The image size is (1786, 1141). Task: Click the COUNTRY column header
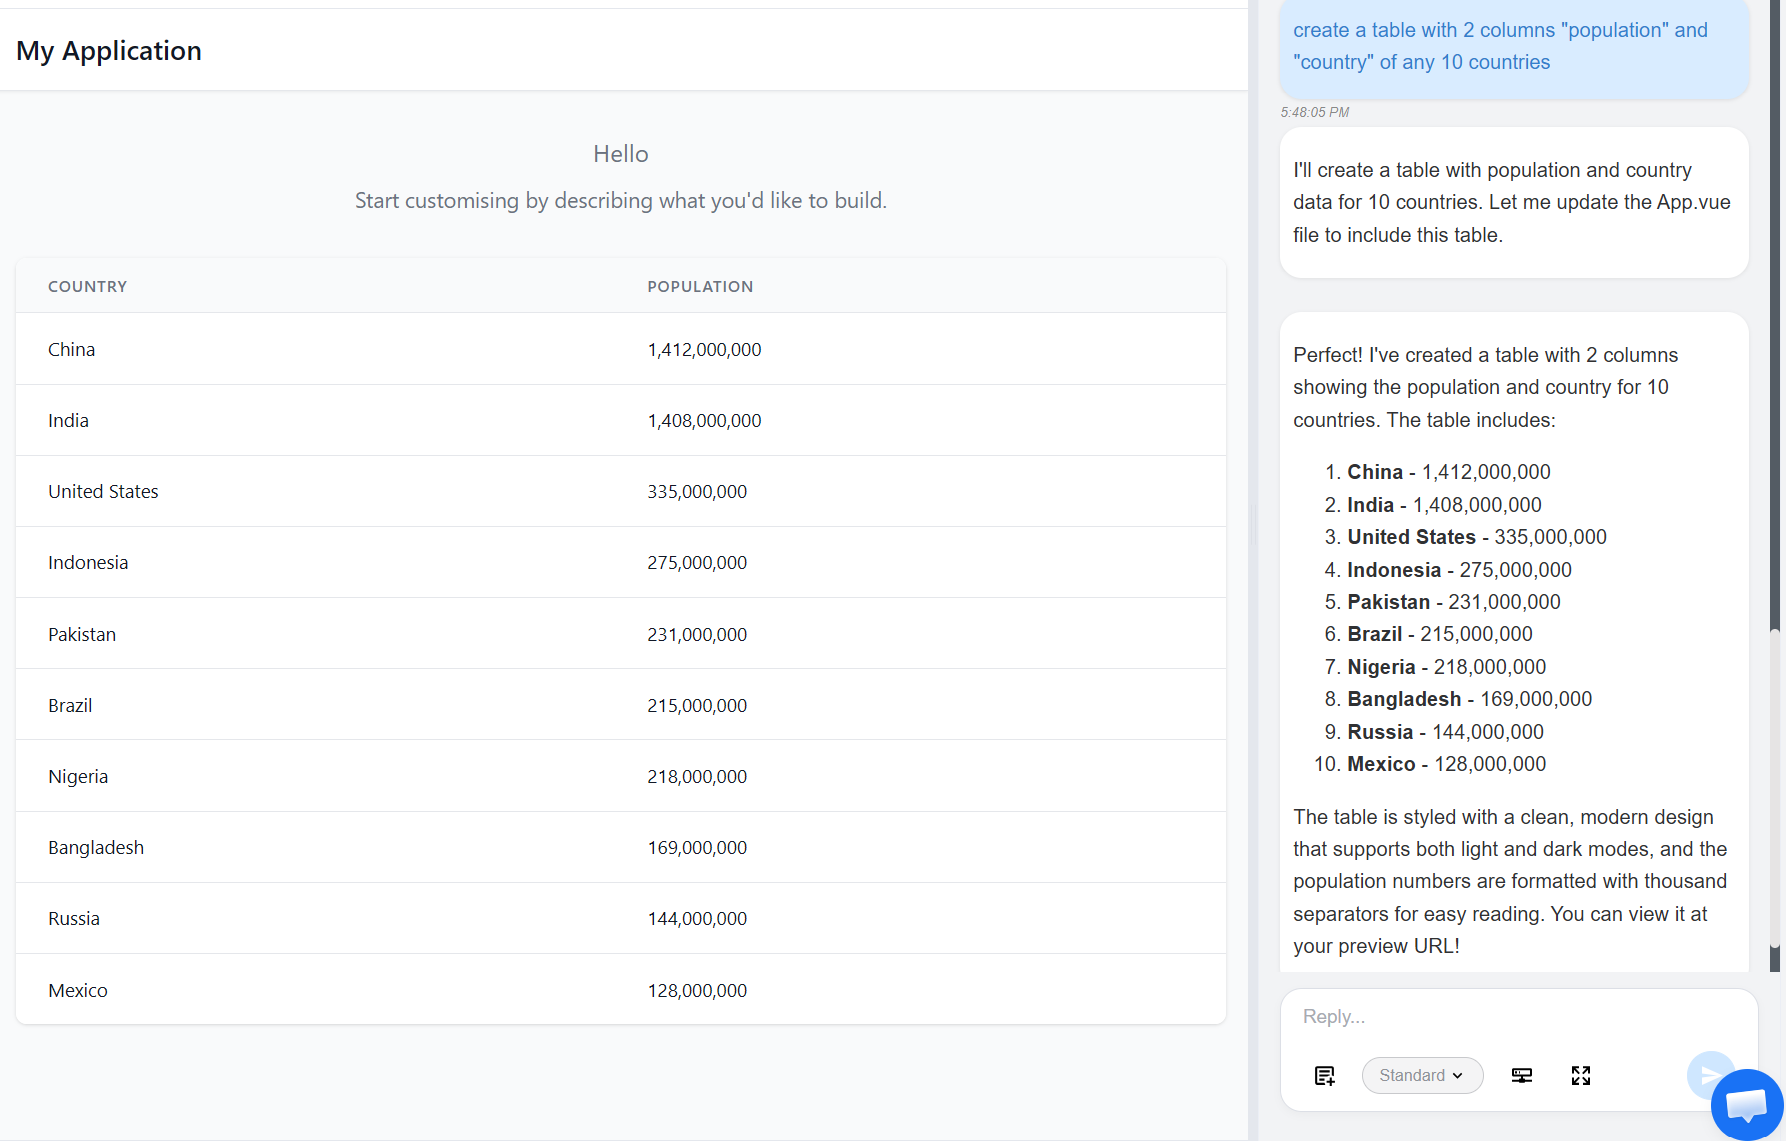(88, 287)
